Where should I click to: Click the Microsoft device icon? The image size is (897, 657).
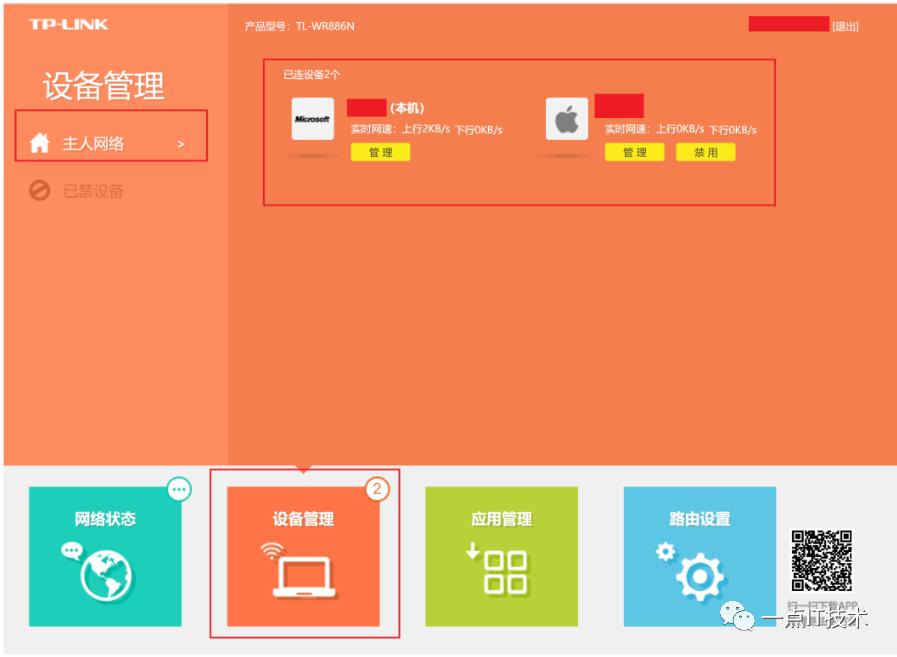click(312, 119)
